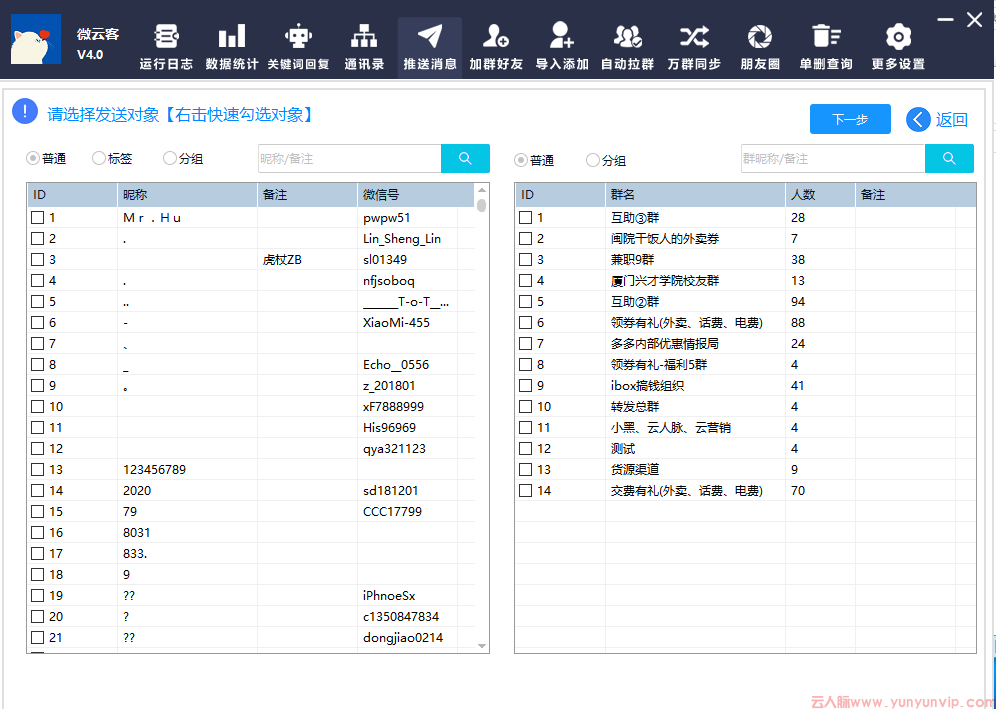Open the 通讯录 contacts icon
Screen dimensions: 996x709
[364, 38]
